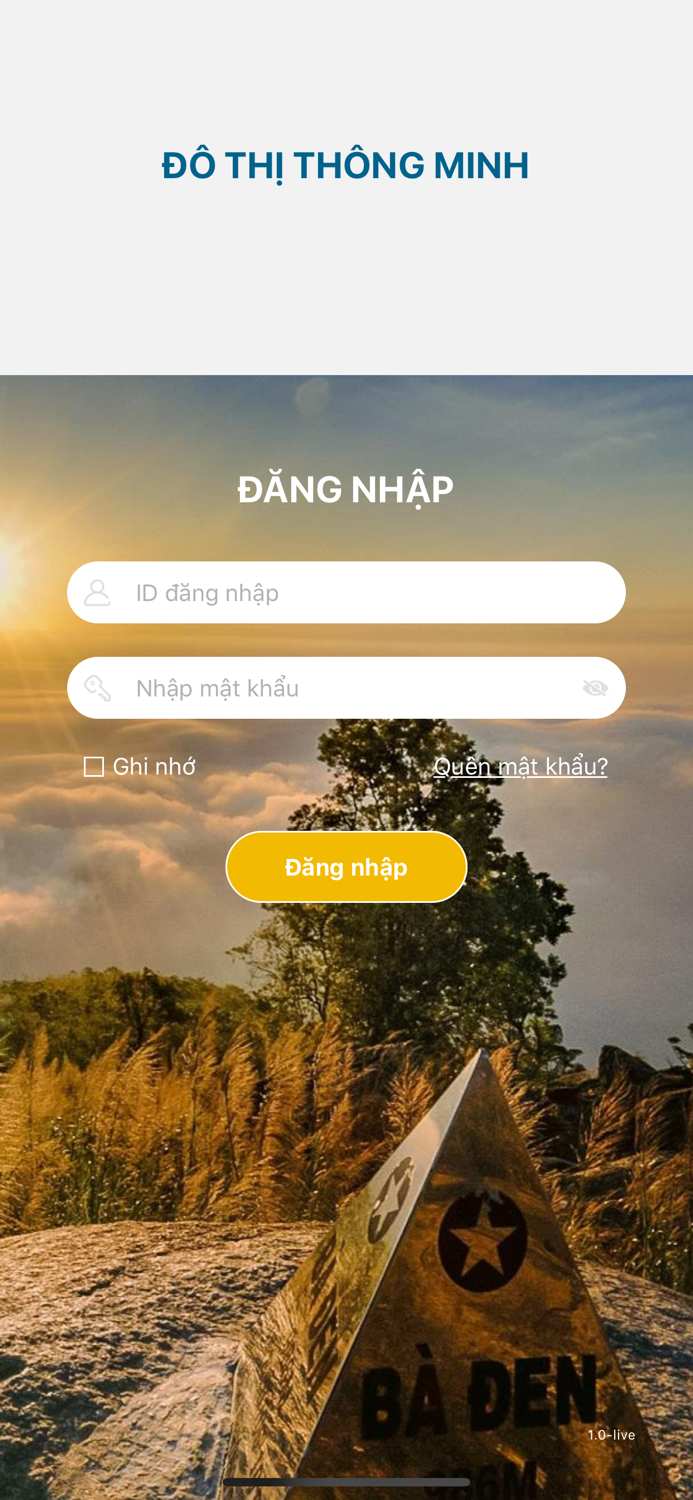Tap the yellow Đăng nhập button
The height and width of the screenshot is (1500, 693).
(346, 867)
